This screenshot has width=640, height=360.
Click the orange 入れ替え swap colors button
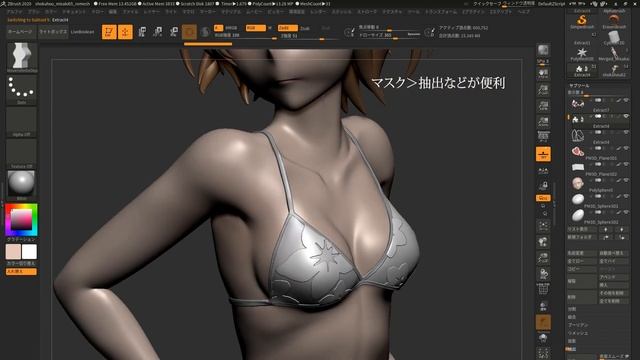(21, 271)
